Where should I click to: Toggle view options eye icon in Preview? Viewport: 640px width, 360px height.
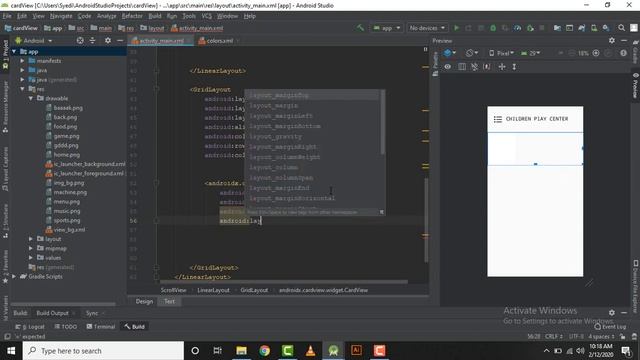coord(448,67)
